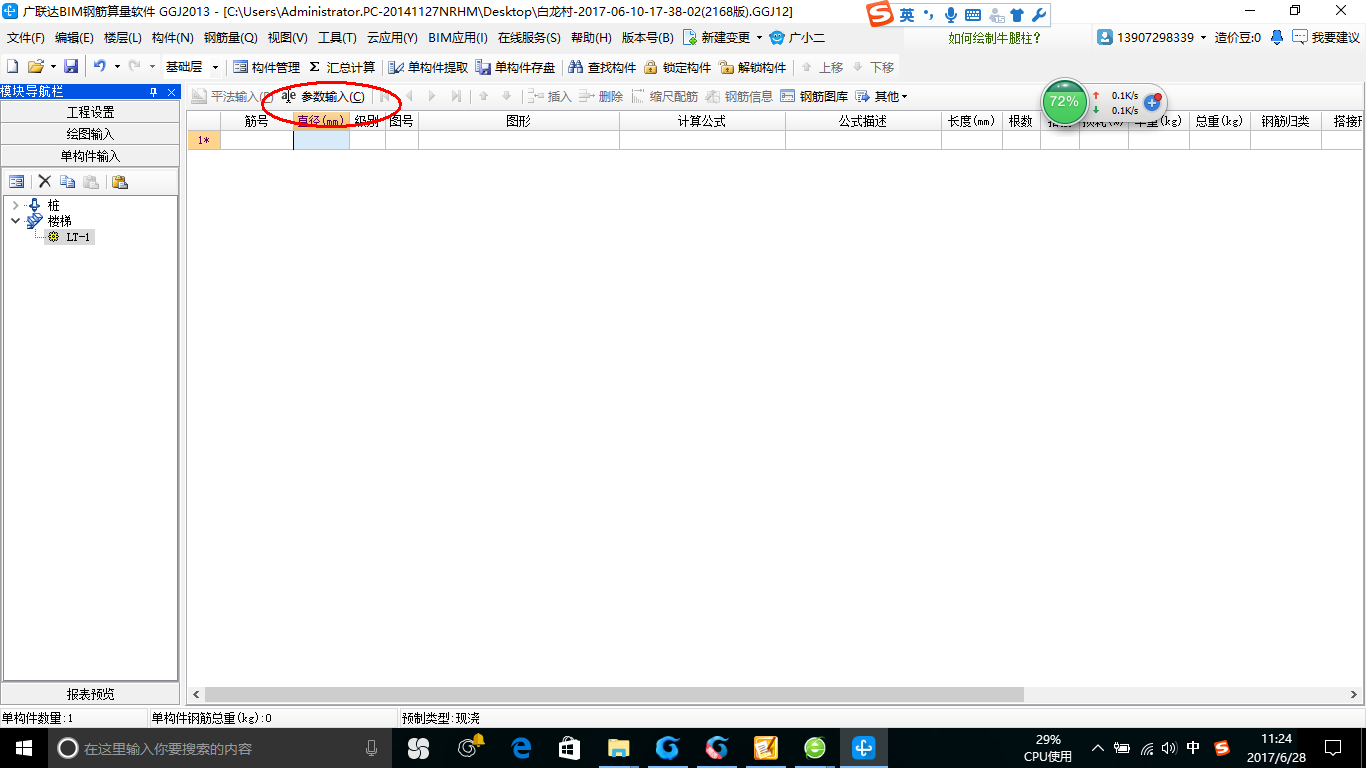The image size is (1366, 768).
Task: Click 查找构件 binoculars button
Action: coord(602,67)
